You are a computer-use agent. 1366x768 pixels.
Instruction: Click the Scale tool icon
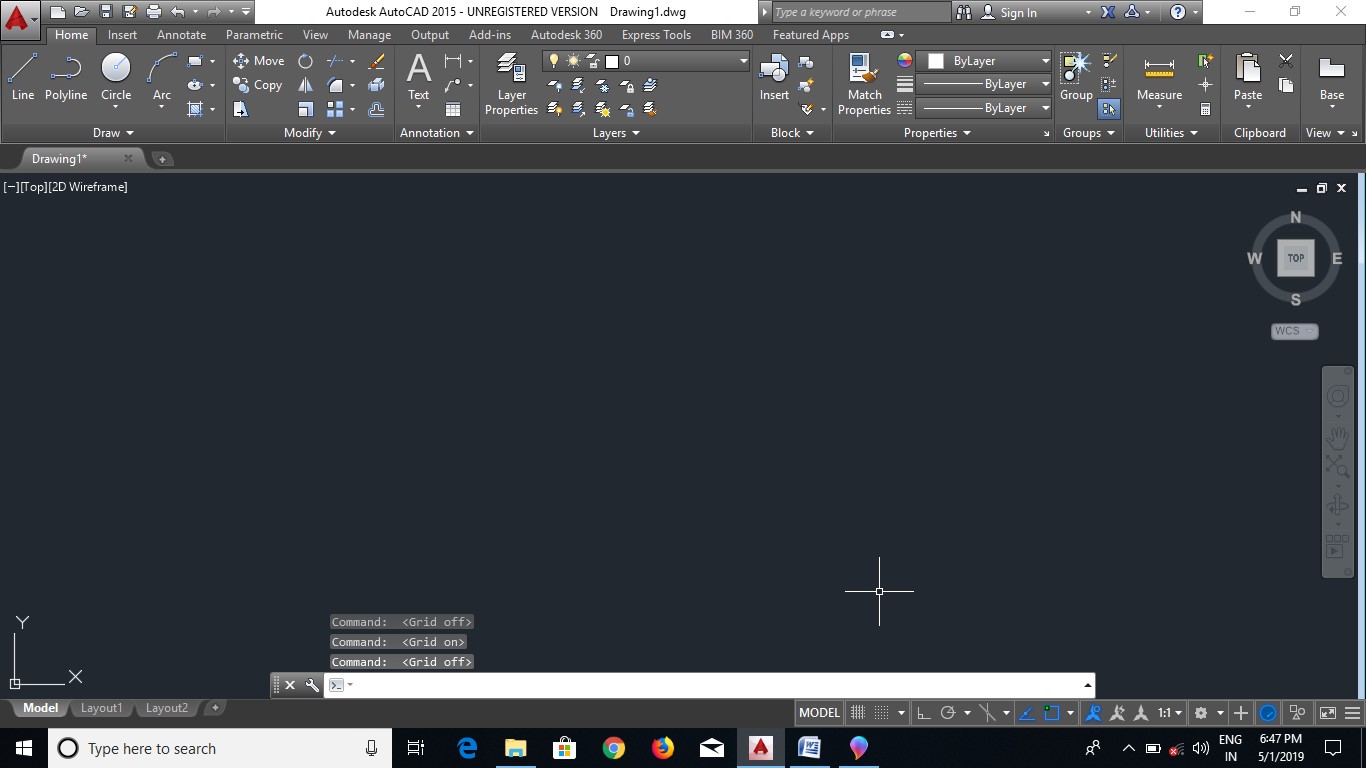coord(305,109)
